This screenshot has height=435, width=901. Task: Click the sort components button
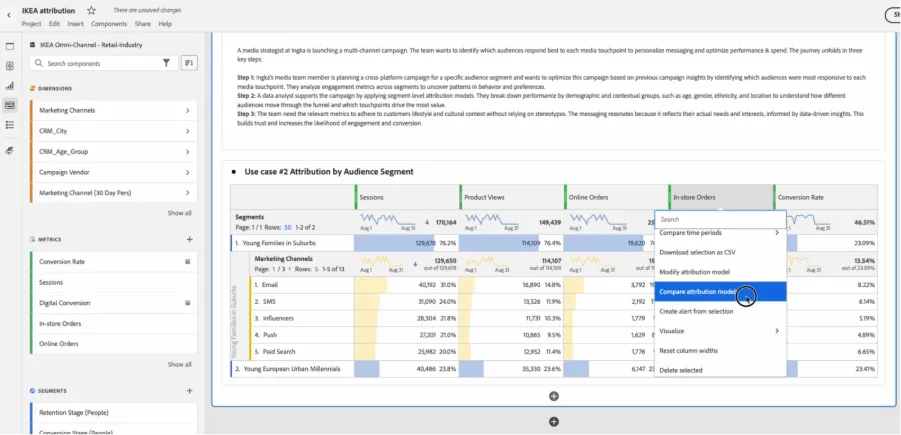[189, 63]
